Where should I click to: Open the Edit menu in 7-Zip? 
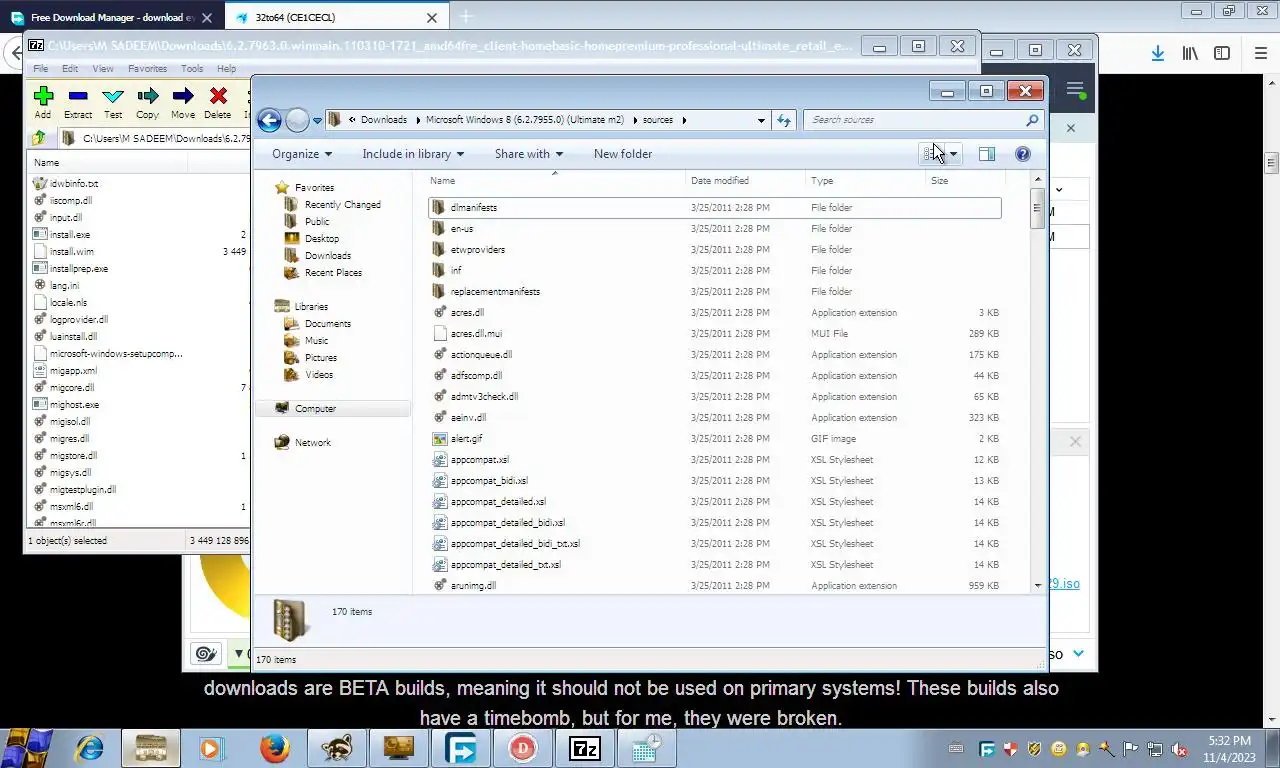(x=70, y=69)
